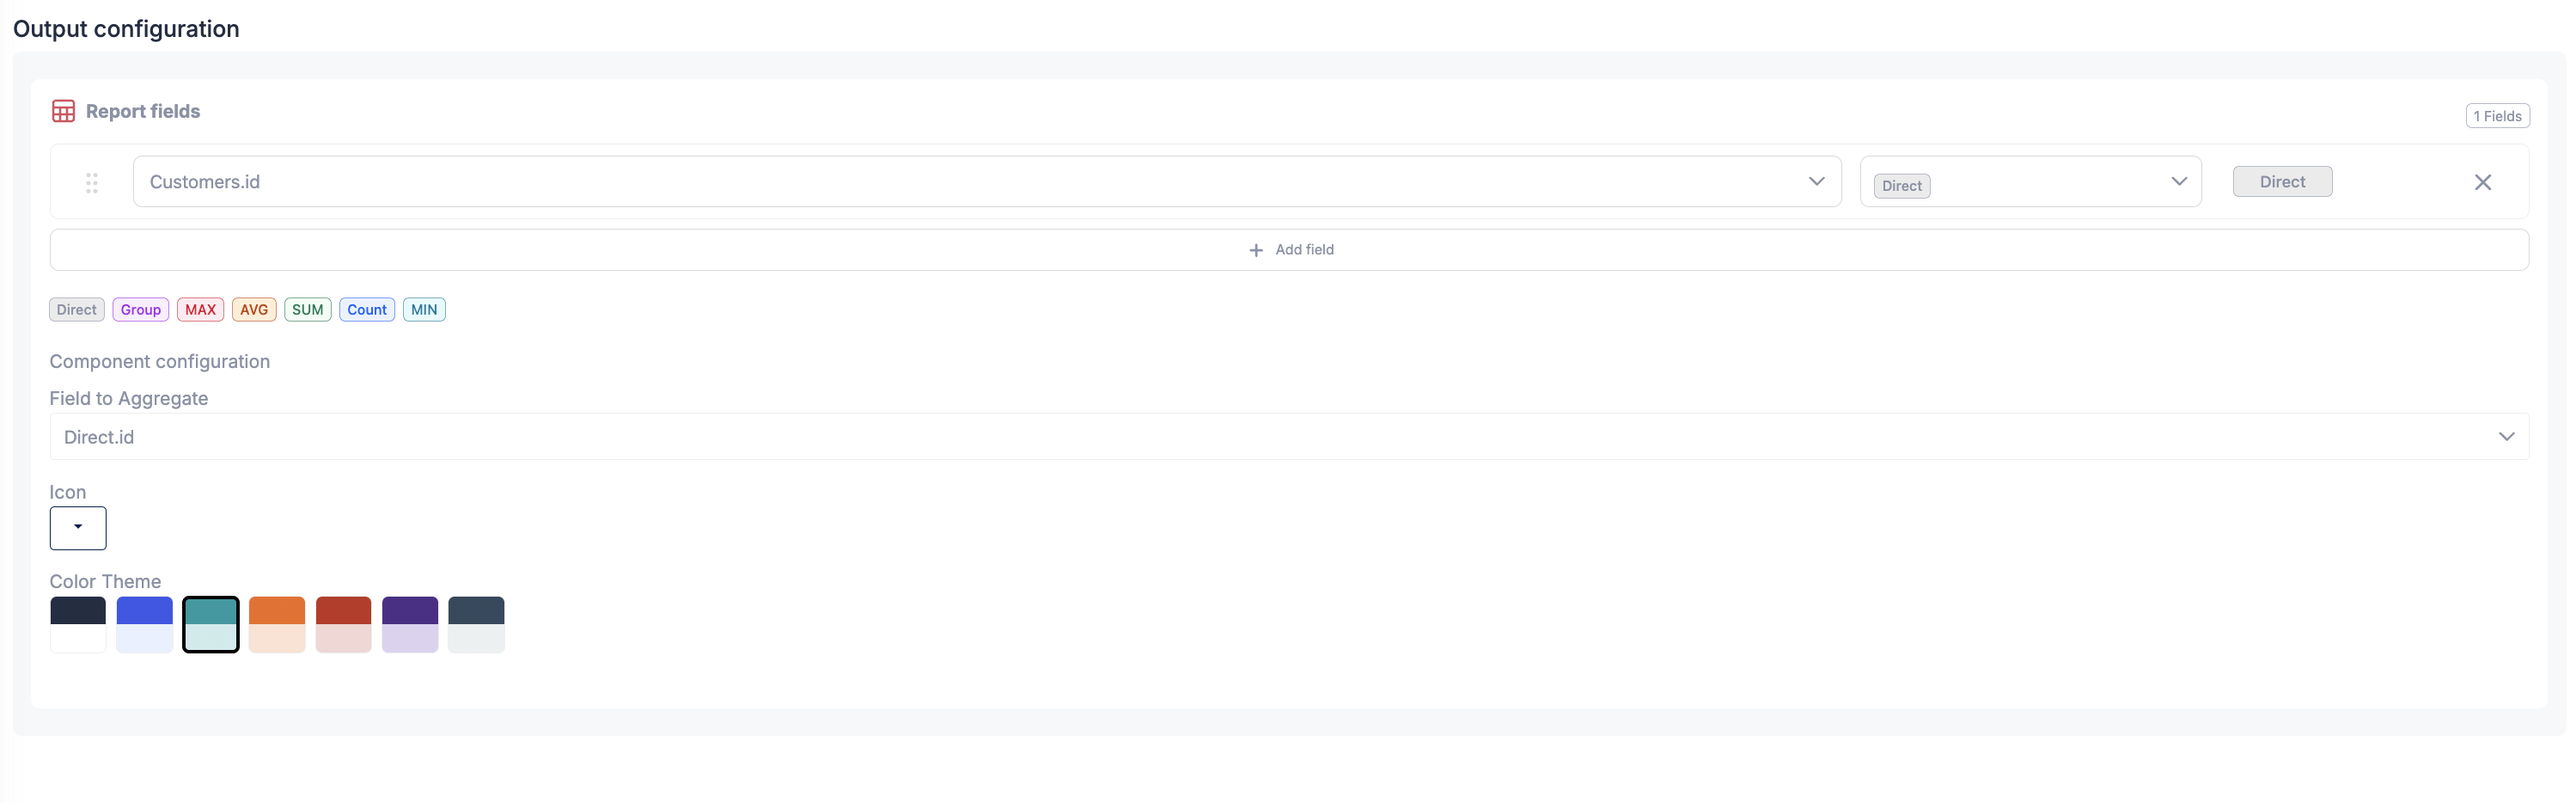Click the orange AVG tag
The image size is (2576, 803).
(254, 310)
